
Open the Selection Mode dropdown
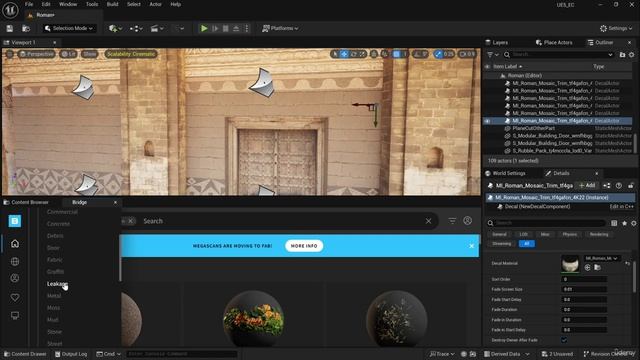[x=69, y=28]
